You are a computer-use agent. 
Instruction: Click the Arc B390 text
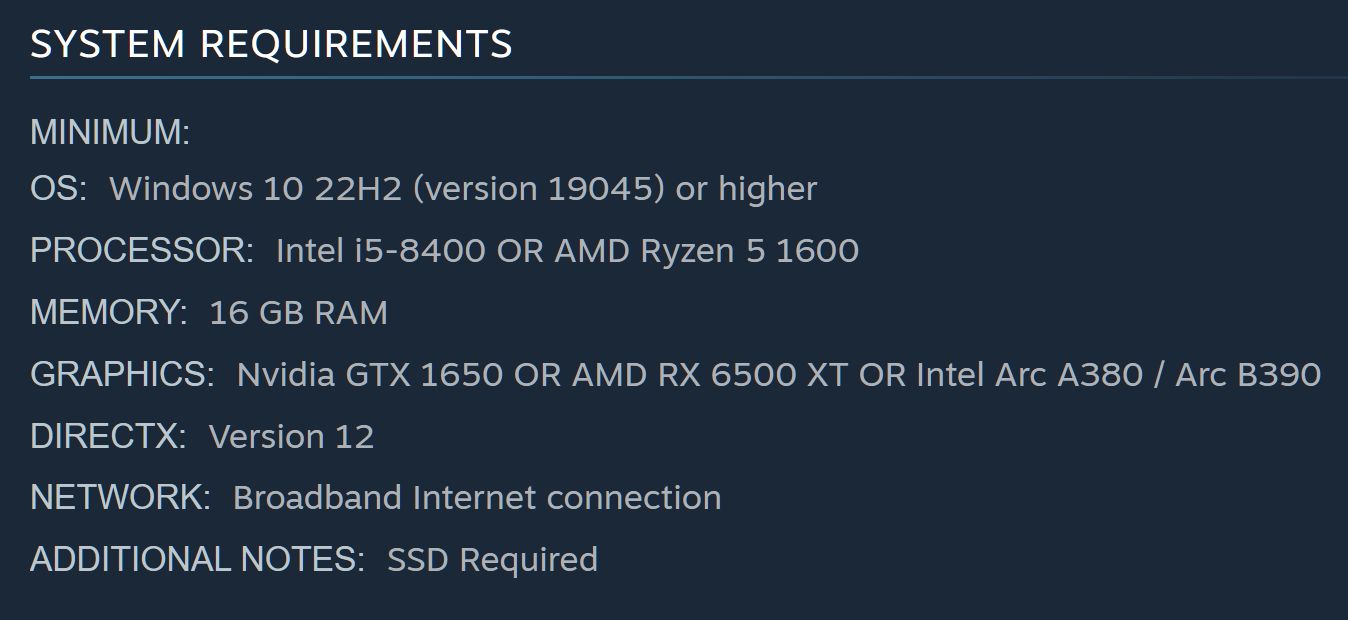pos(1247,375)
